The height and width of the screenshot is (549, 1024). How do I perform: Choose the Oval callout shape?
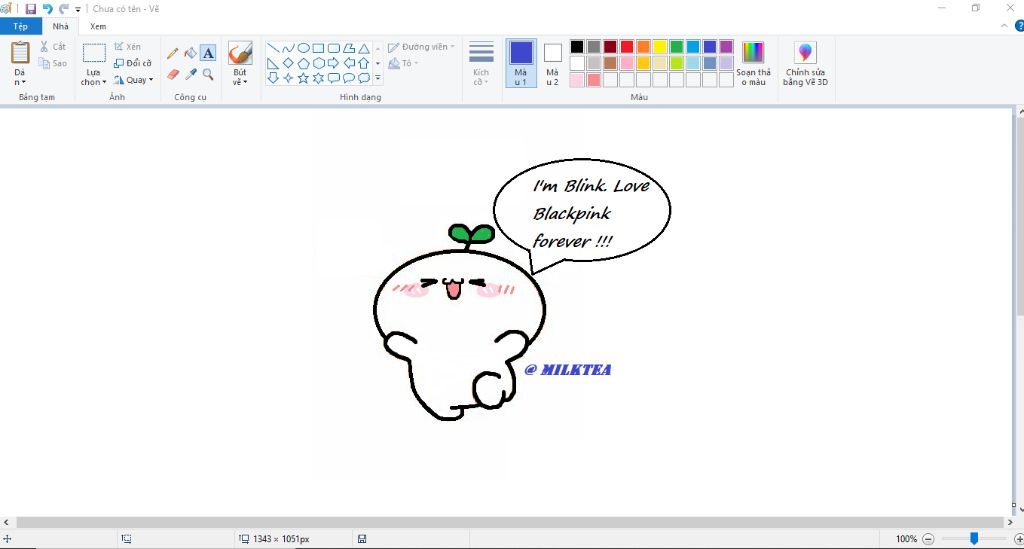pyautogui.click(x=349, y=78)
